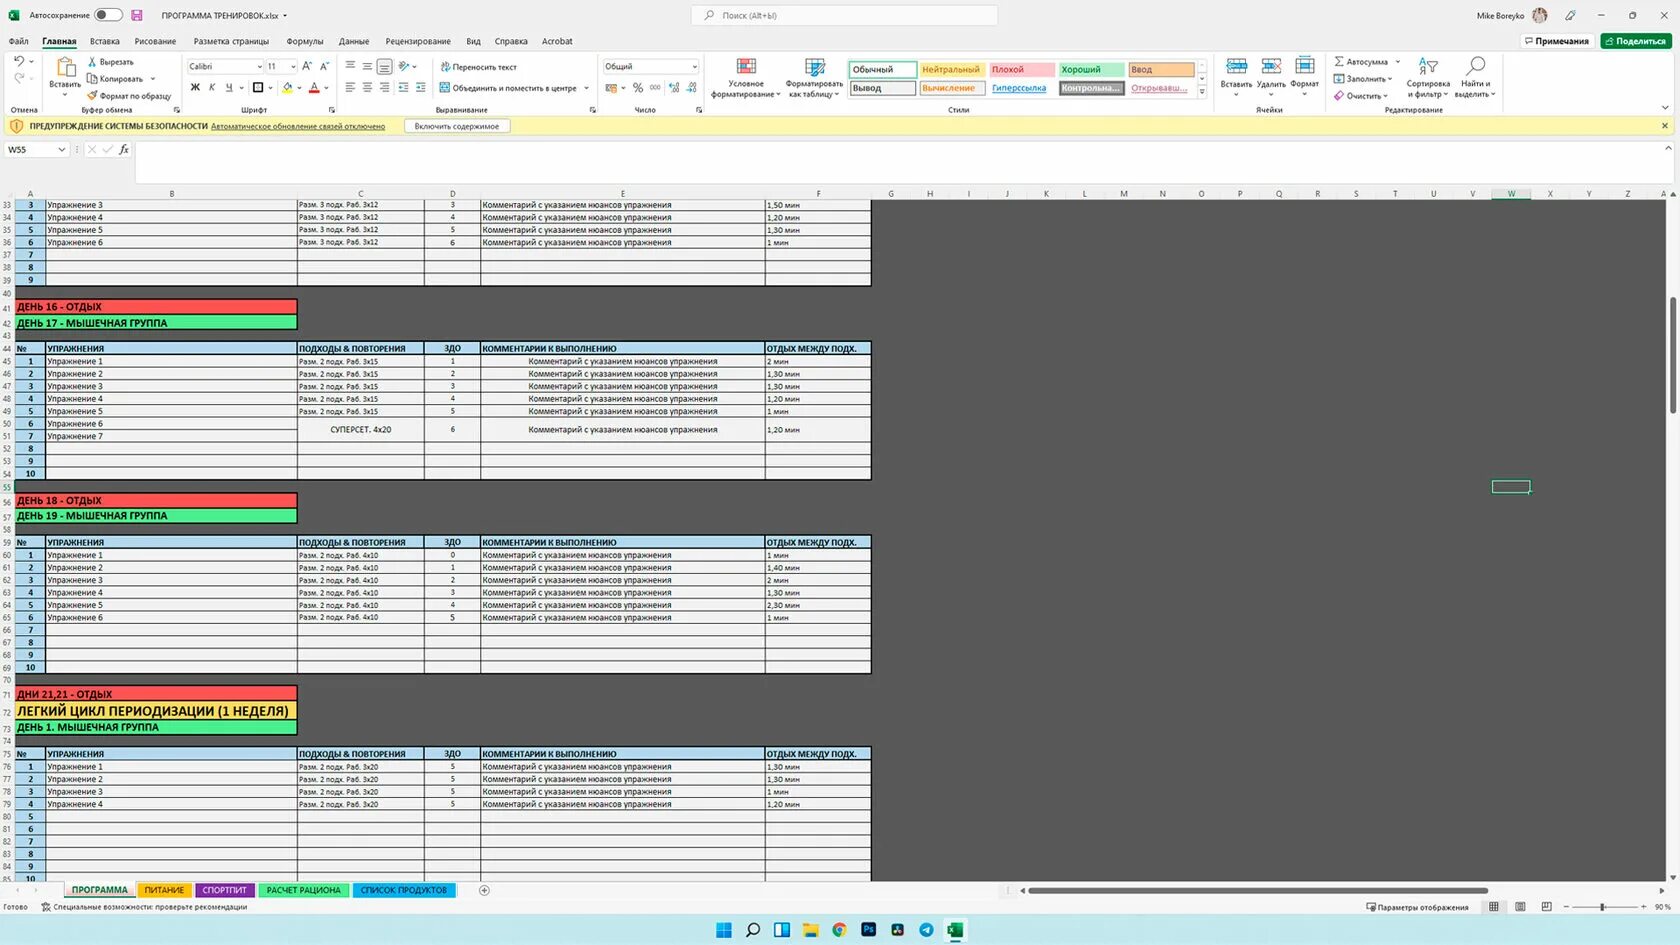This screenshot has height=945, width=1680.
Task: Expand the Fill (Заполнить) dropdown
Action: coord(1390,79)
